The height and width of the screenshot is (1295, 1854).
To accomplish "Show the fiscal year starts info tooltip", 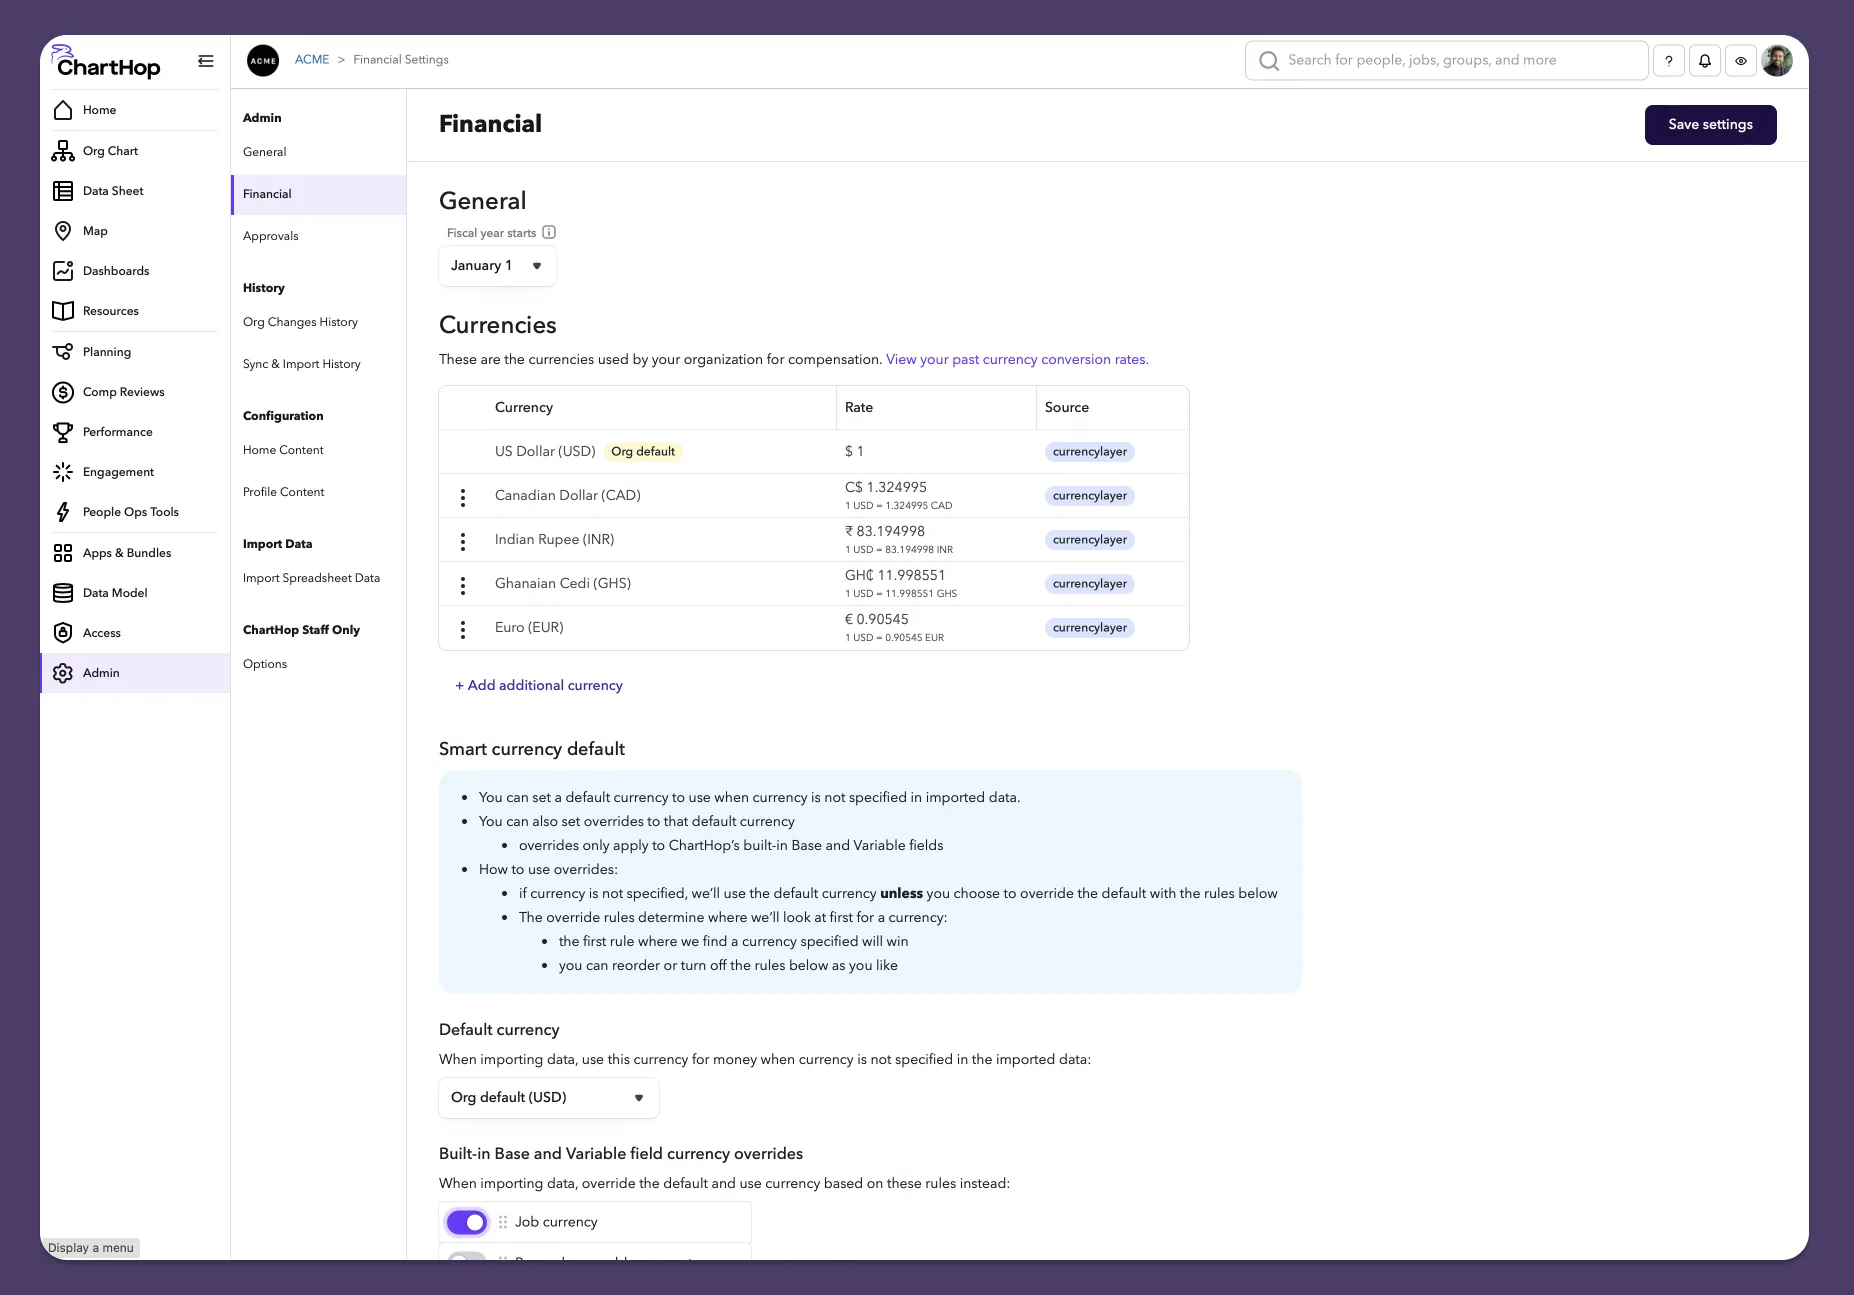I will click(x=549, y=232).
